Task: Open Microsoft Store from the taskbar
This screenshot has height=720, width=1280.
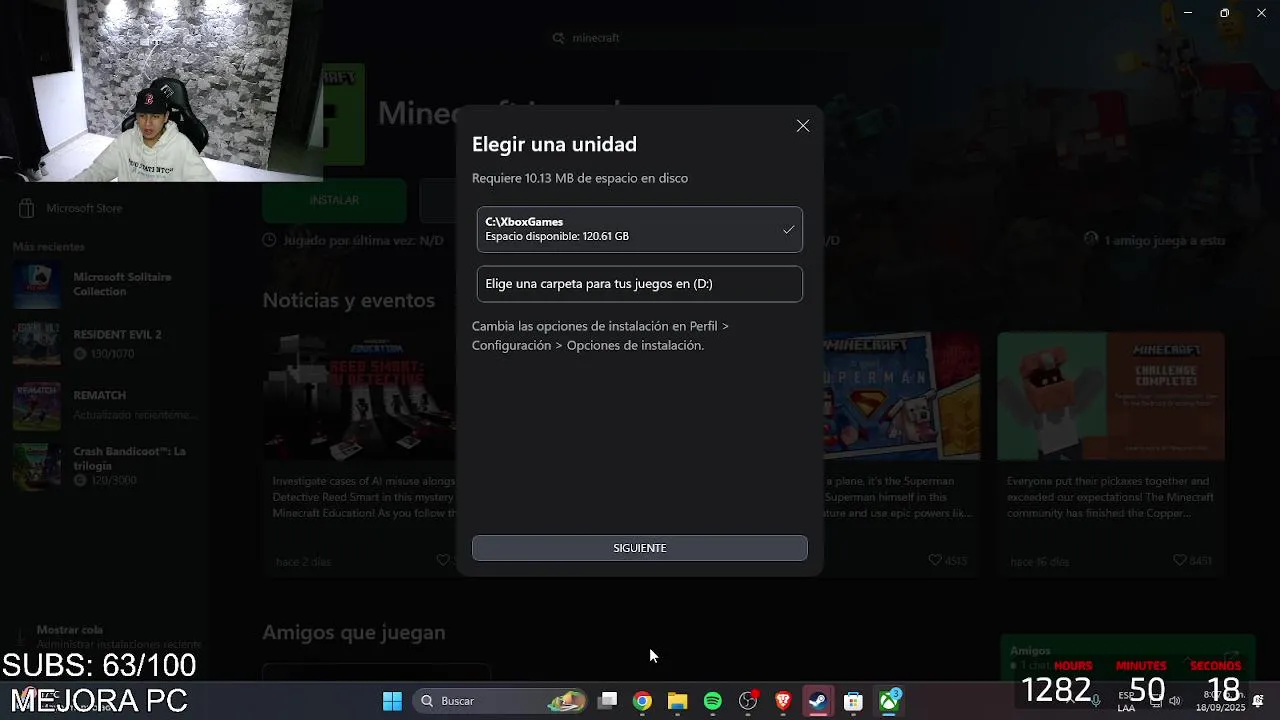Action: click(853, 701)
